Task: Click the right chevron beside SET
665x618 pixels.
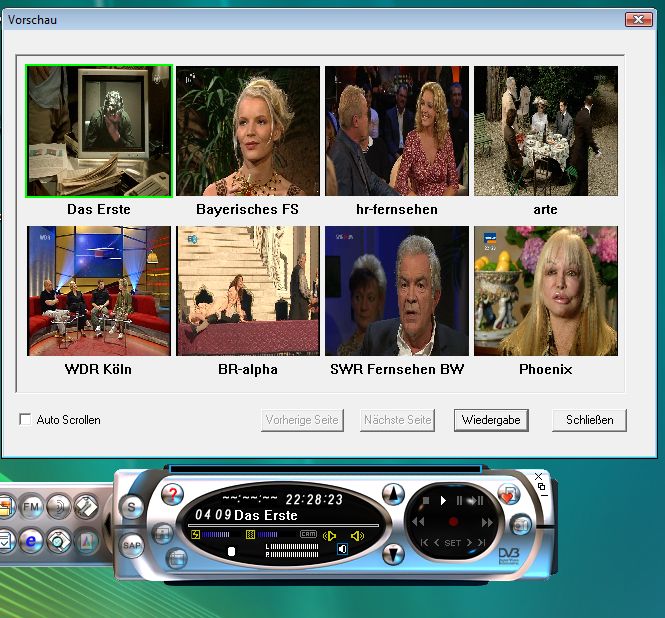Action: (x=469, y=542)
